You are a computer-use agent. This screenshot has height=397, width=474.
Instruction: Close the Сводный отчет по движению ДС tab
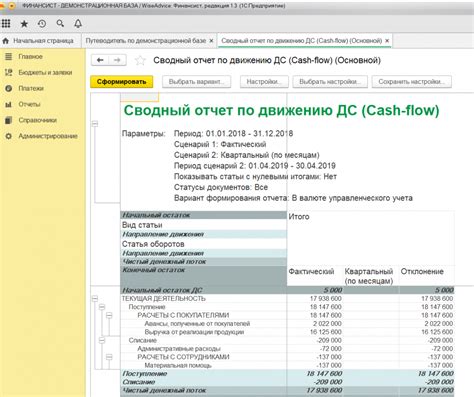pos(387,41)
